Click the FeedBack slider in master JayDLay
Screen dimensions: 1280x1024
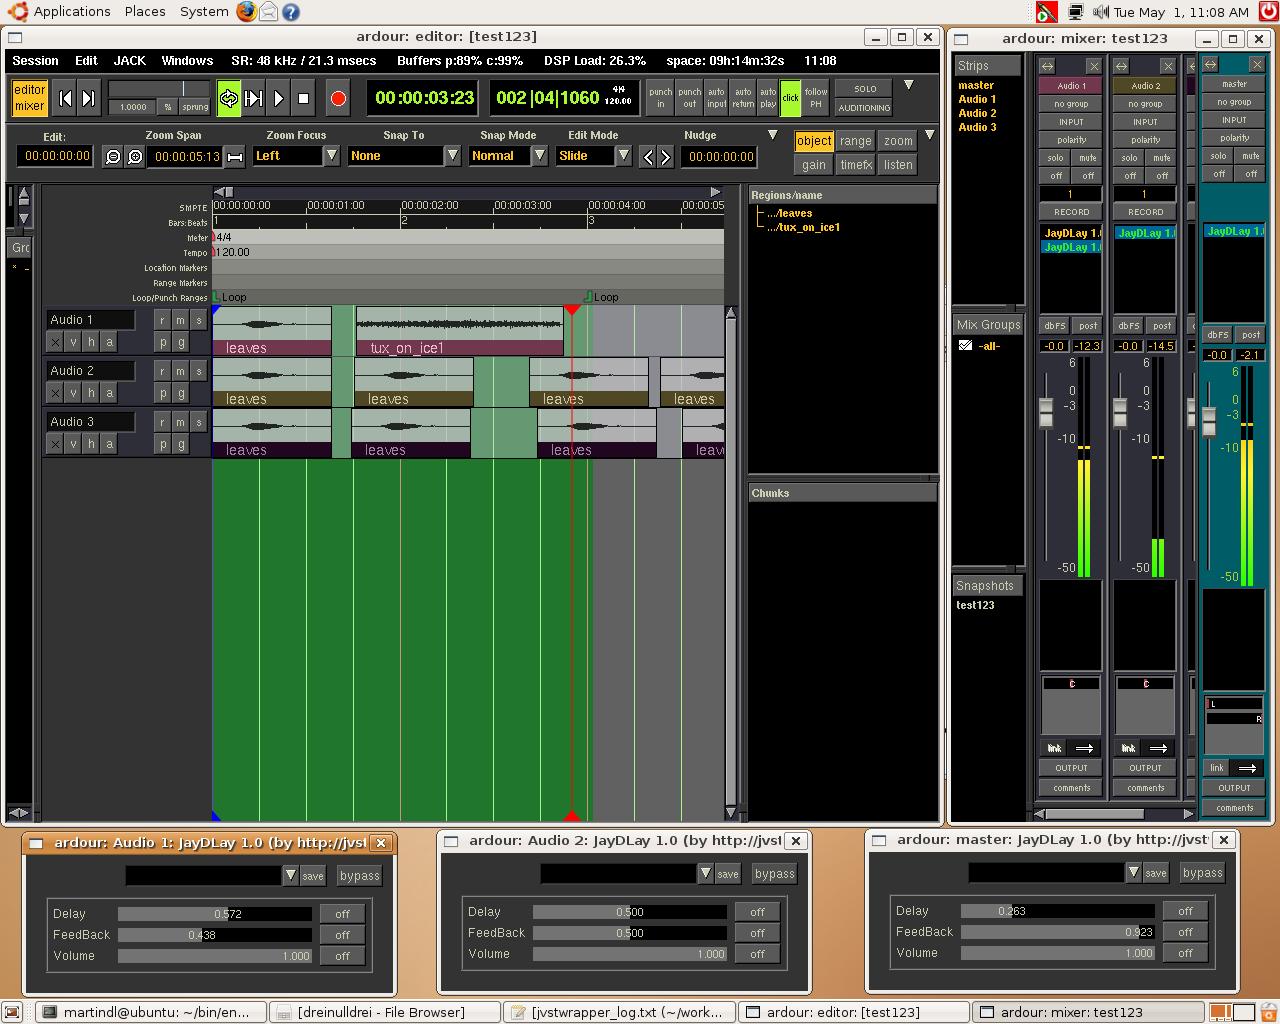click(1057, 932)
